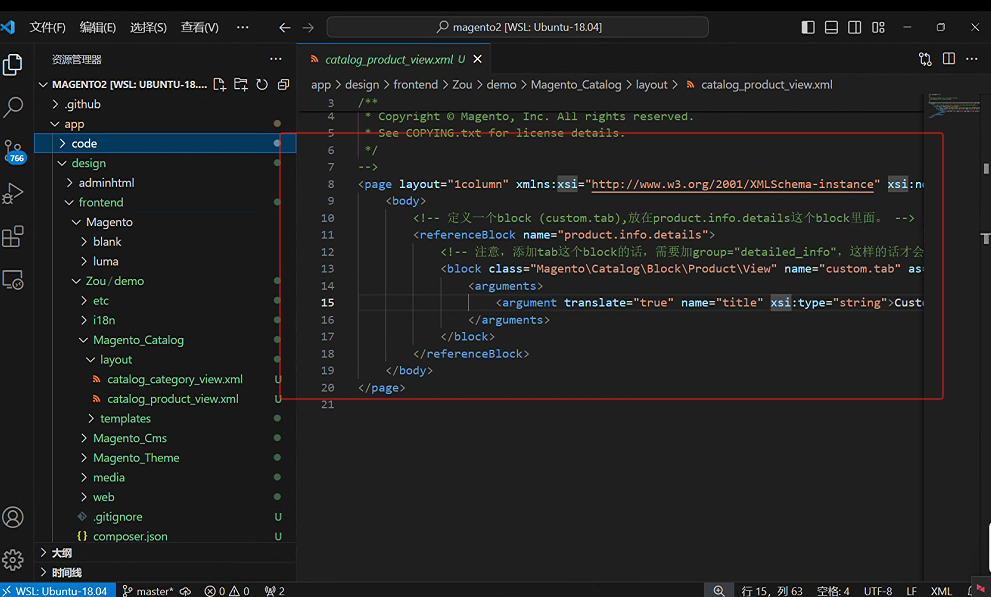Screen dimensions: 991x597
Task: Expand the 大纲 outline section
Action: coord(61,553)
